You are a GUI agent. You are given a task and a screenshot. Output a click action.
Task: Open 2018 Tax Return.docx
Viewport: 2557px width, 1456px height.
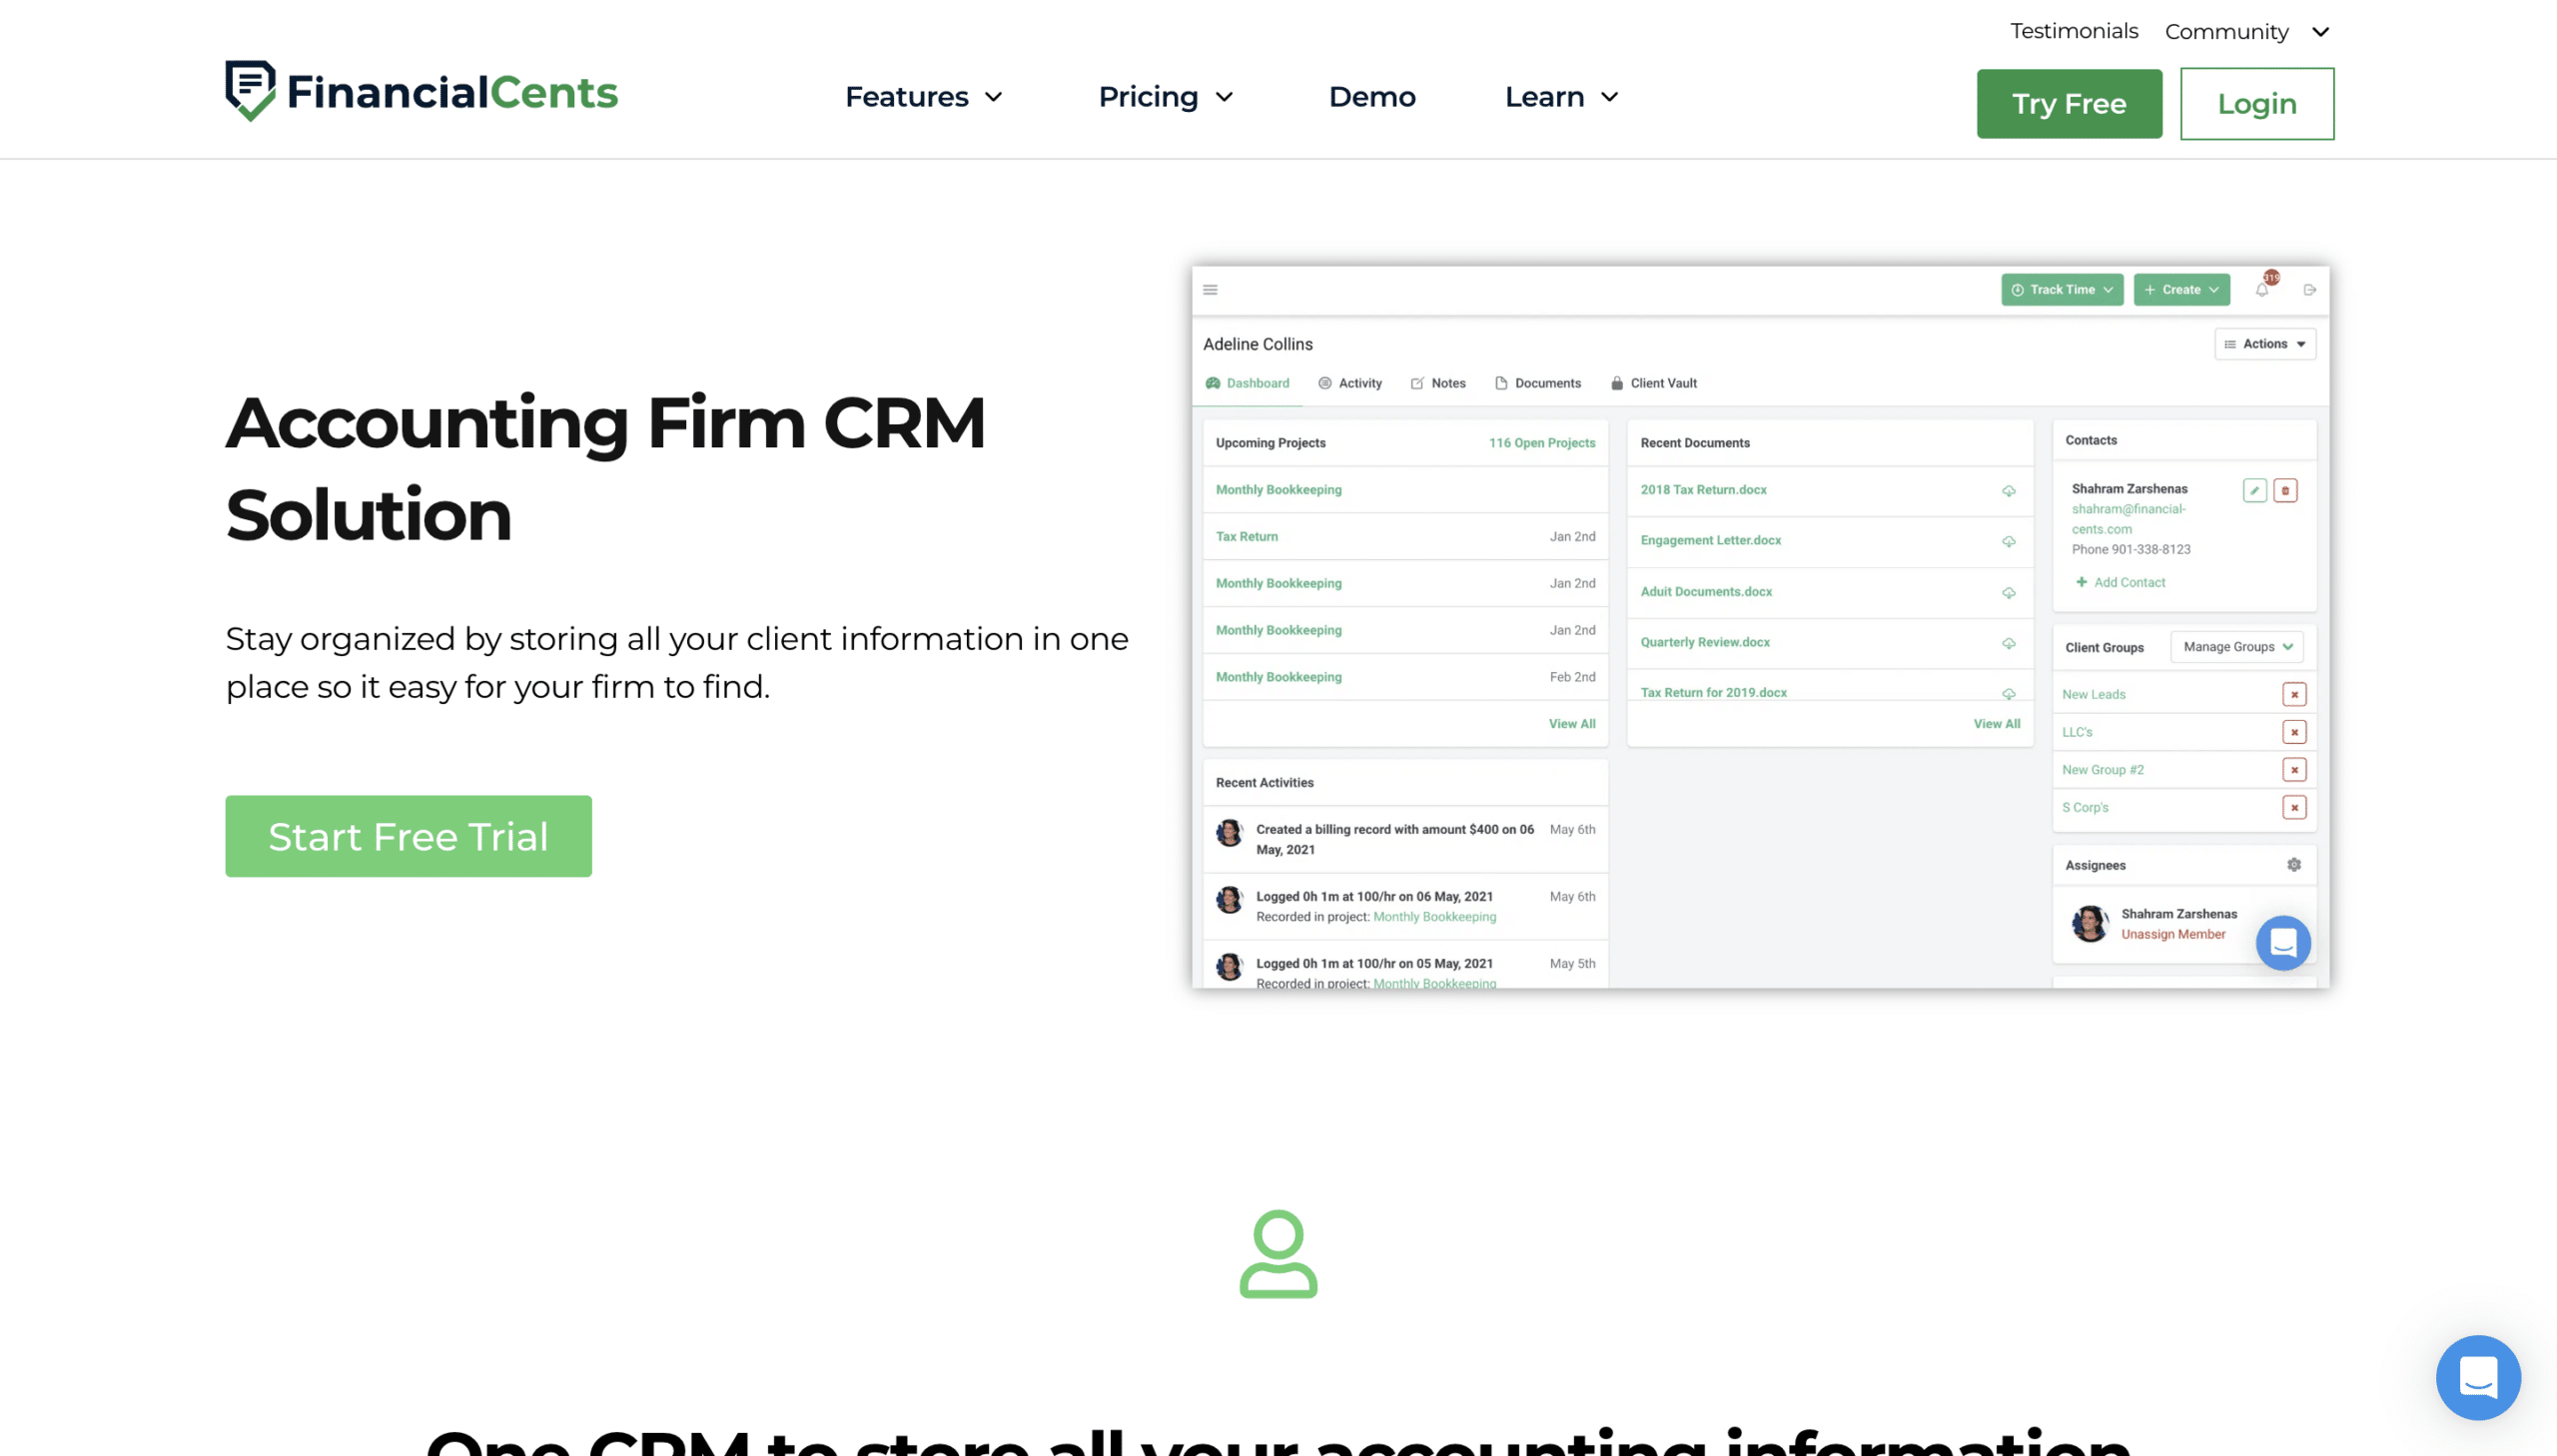coord(1703,490)
